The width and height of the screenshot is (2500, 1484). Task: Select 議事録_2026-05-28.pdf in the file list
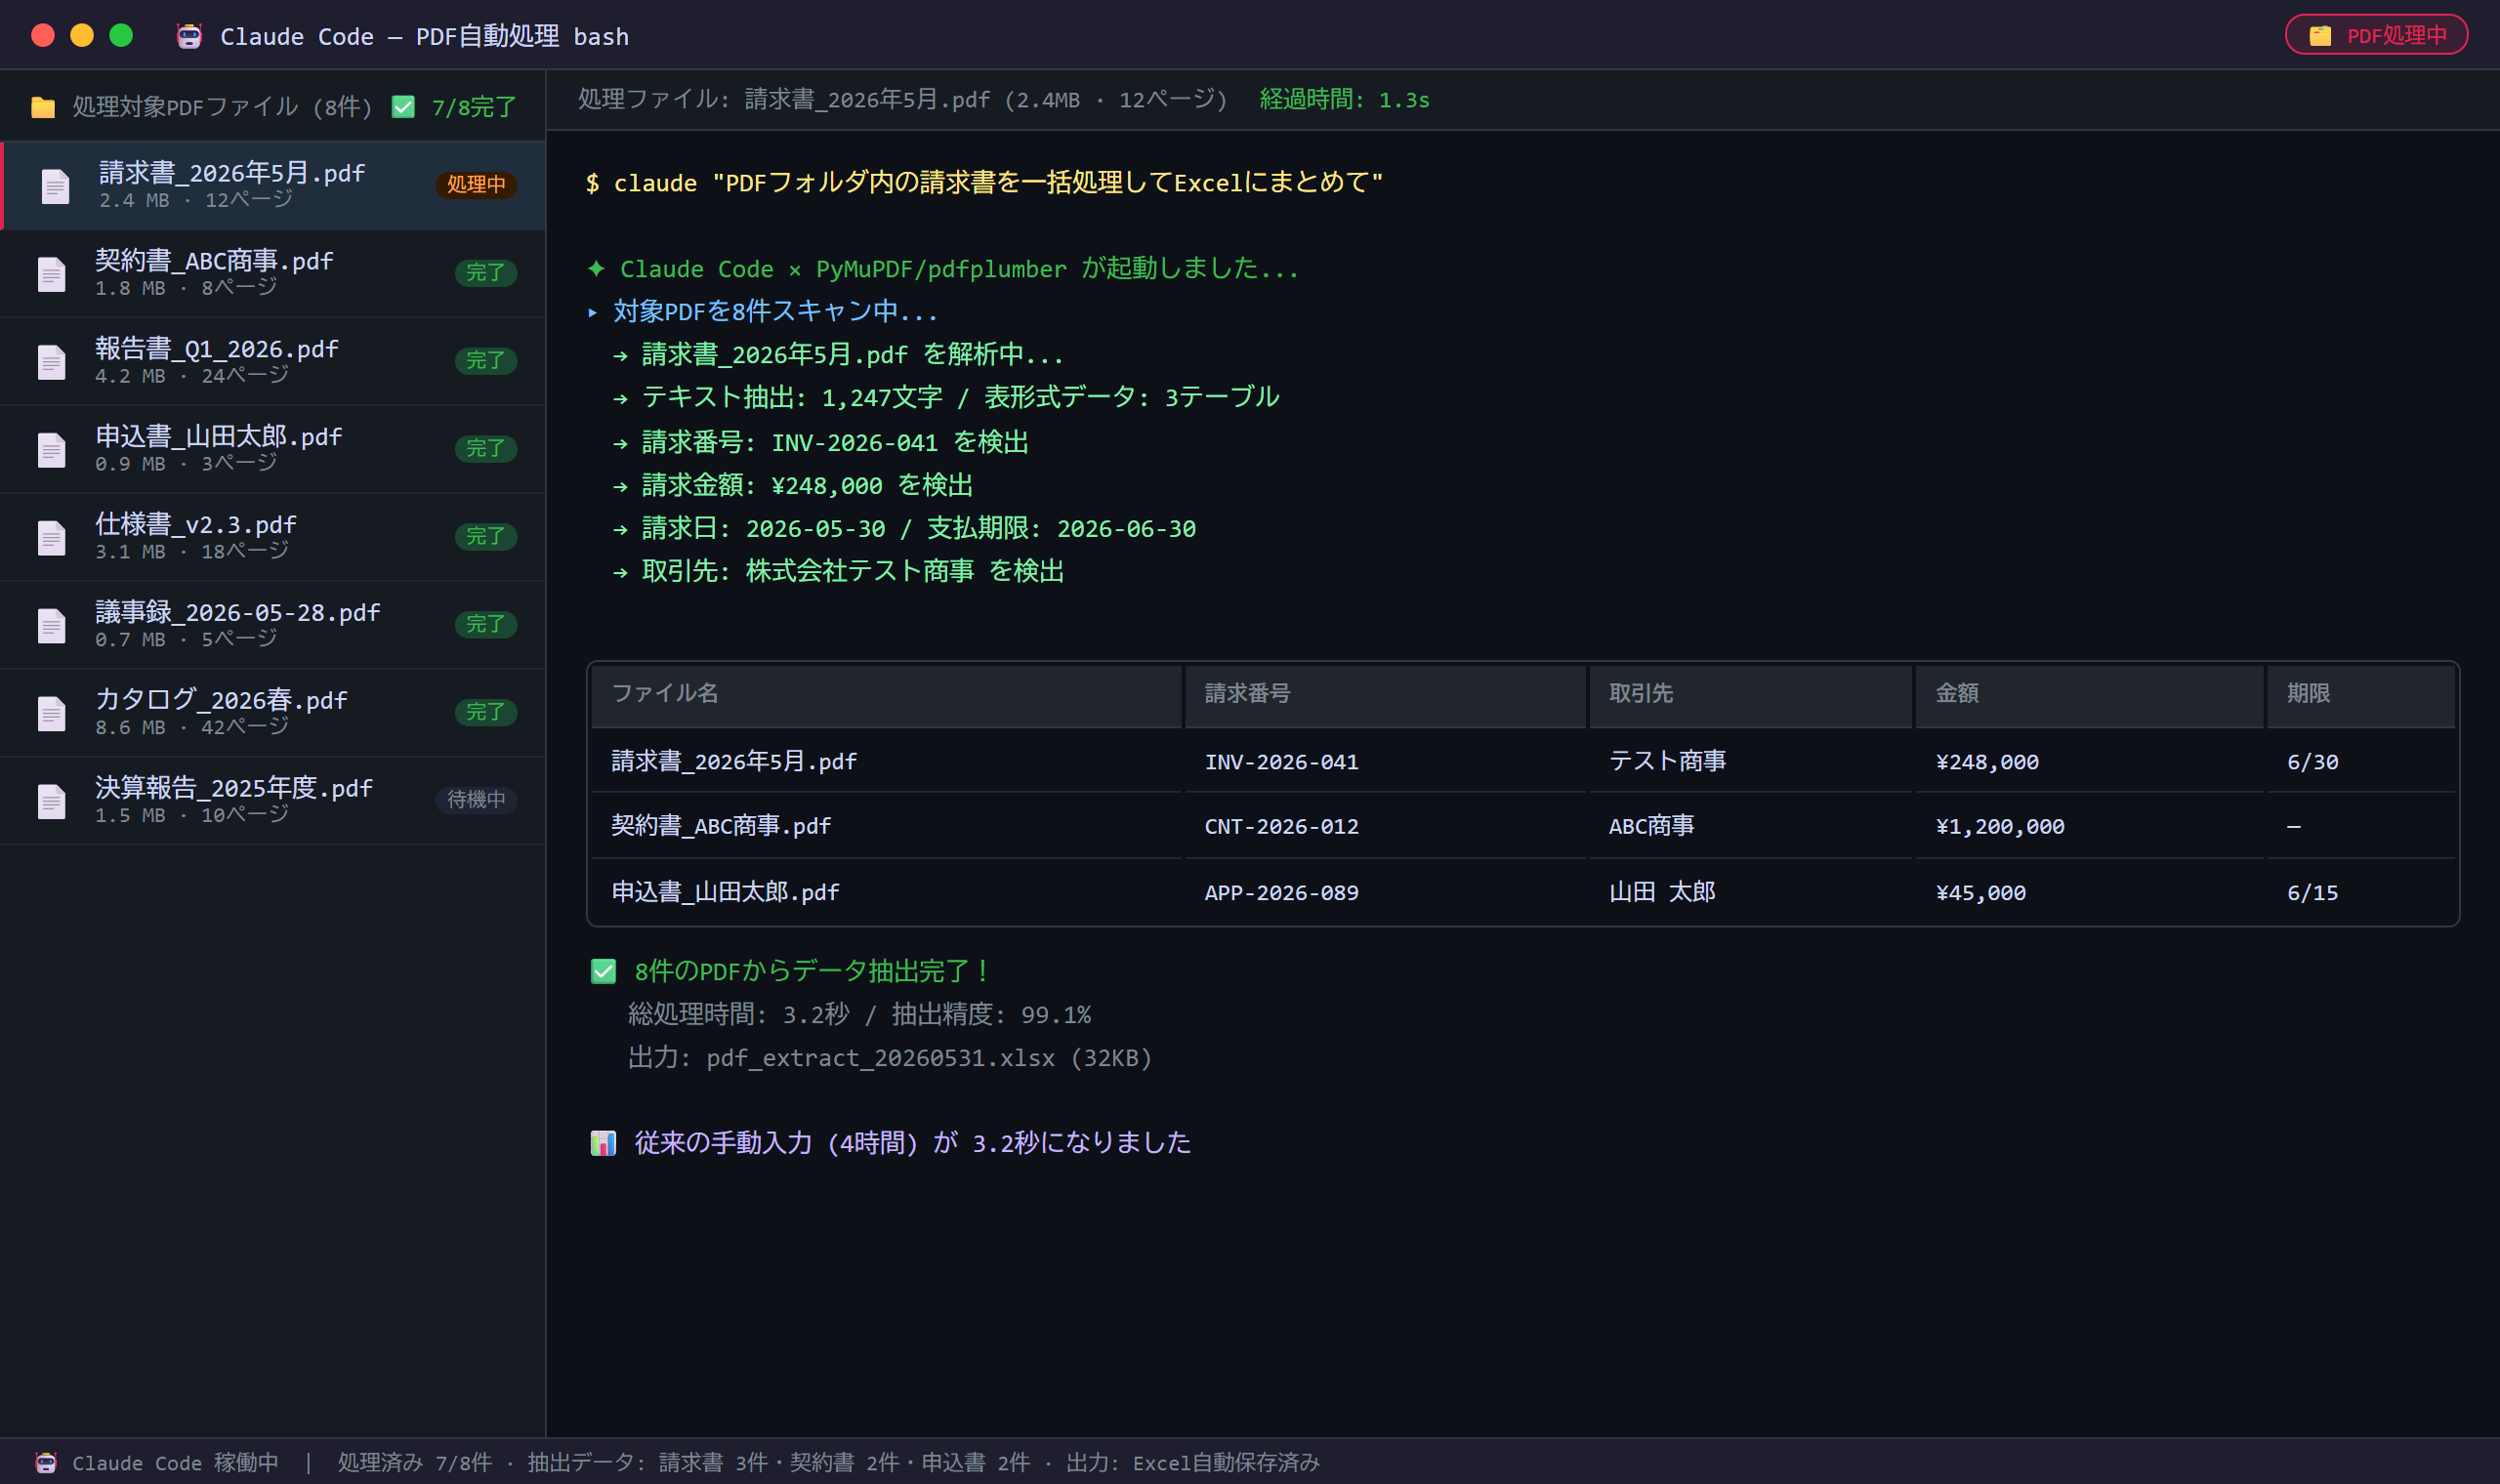tap(273, 625)
